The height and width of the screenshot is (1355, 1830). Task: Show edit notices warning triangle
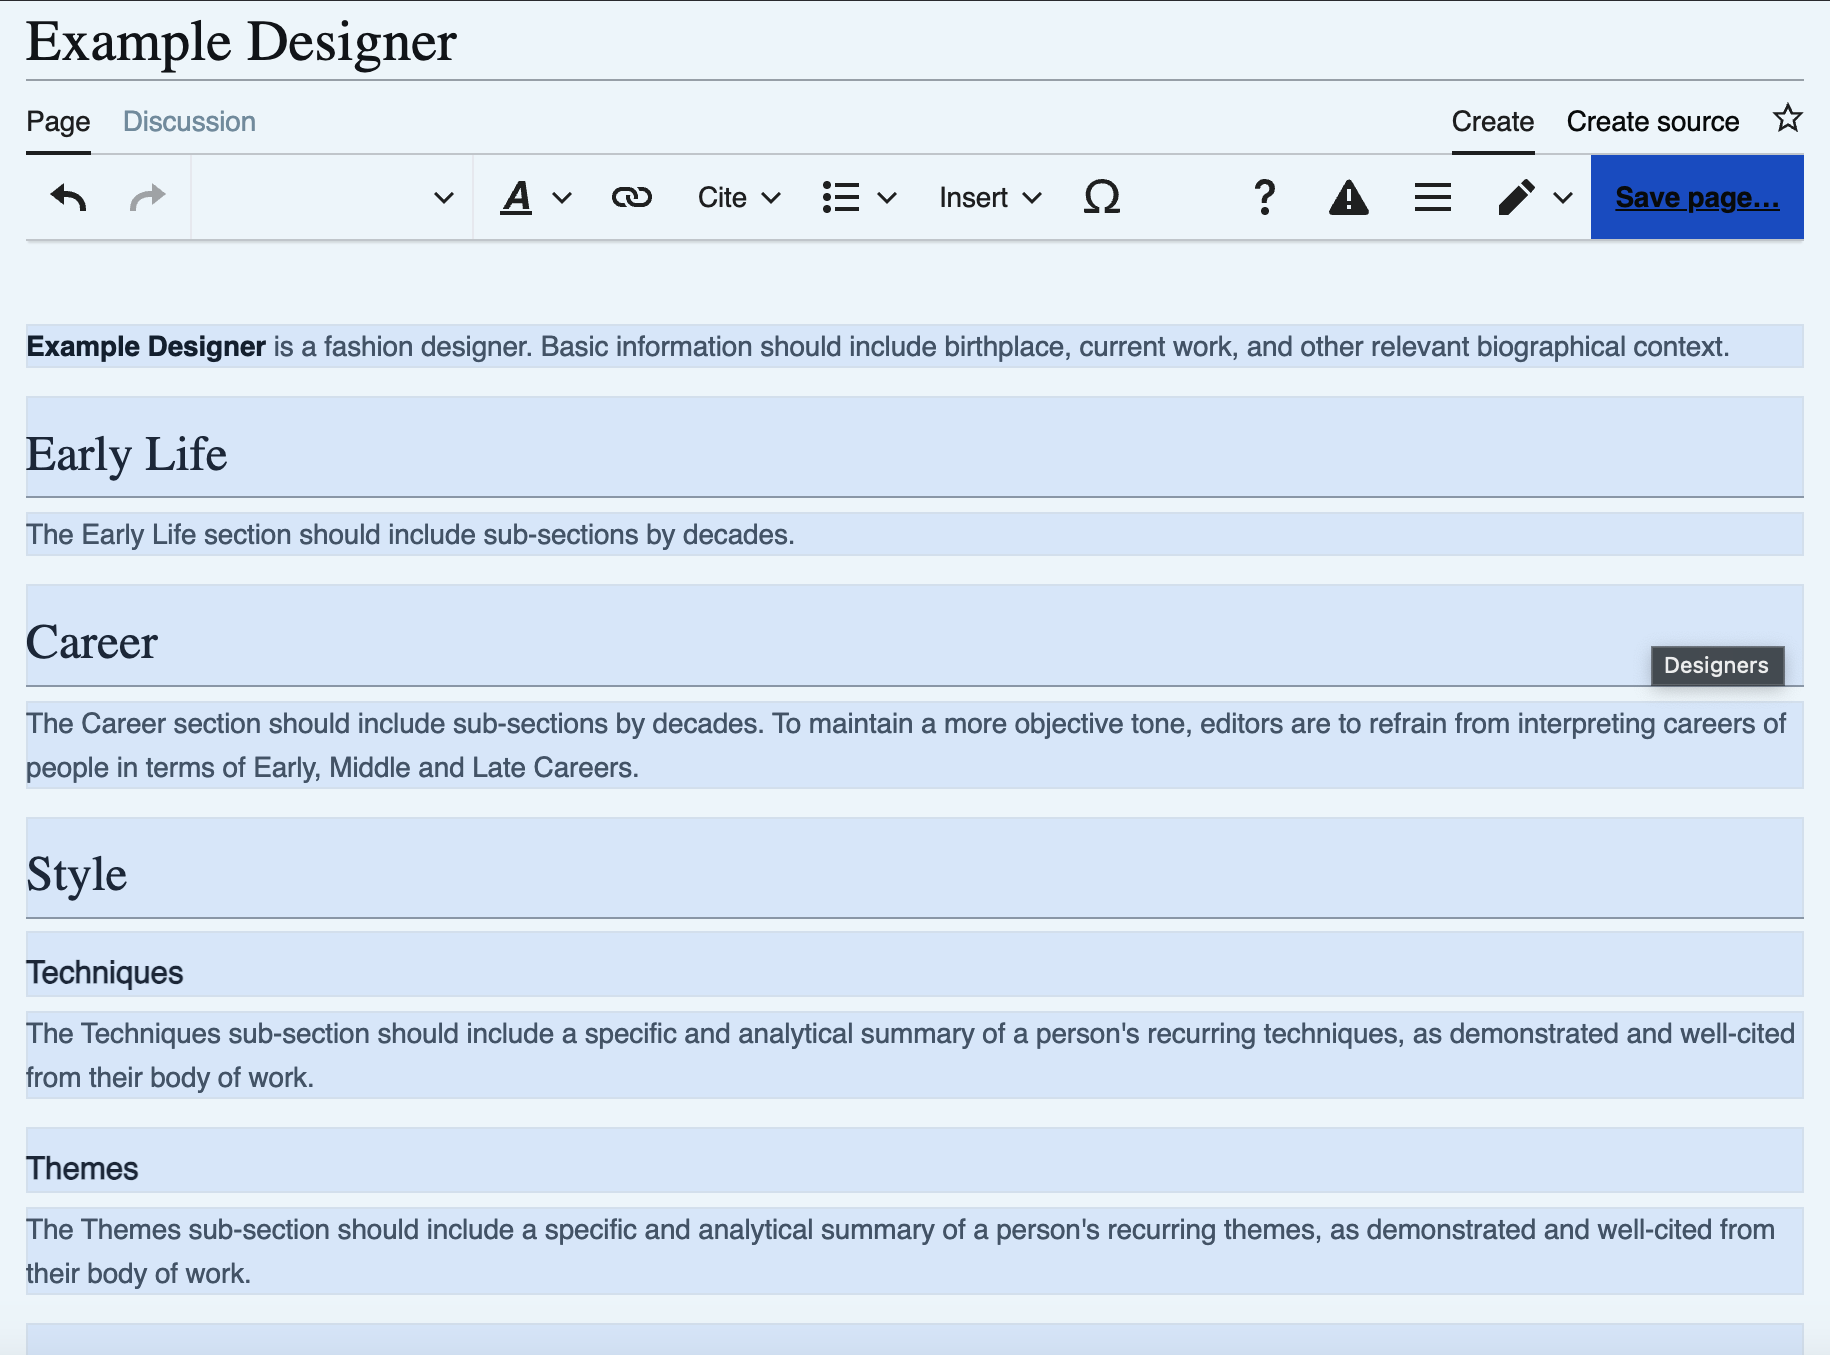tap(1349, 197)
